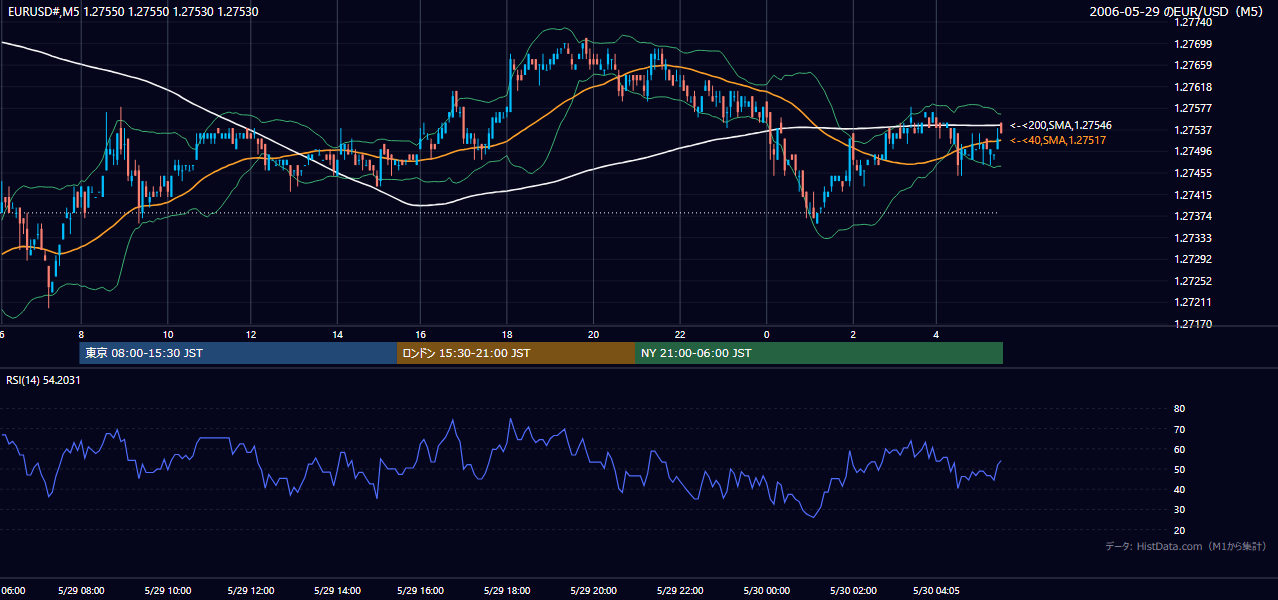
Task: Click RSI axis level 40
Action: pyautogui.click(x=1179, y=489)
